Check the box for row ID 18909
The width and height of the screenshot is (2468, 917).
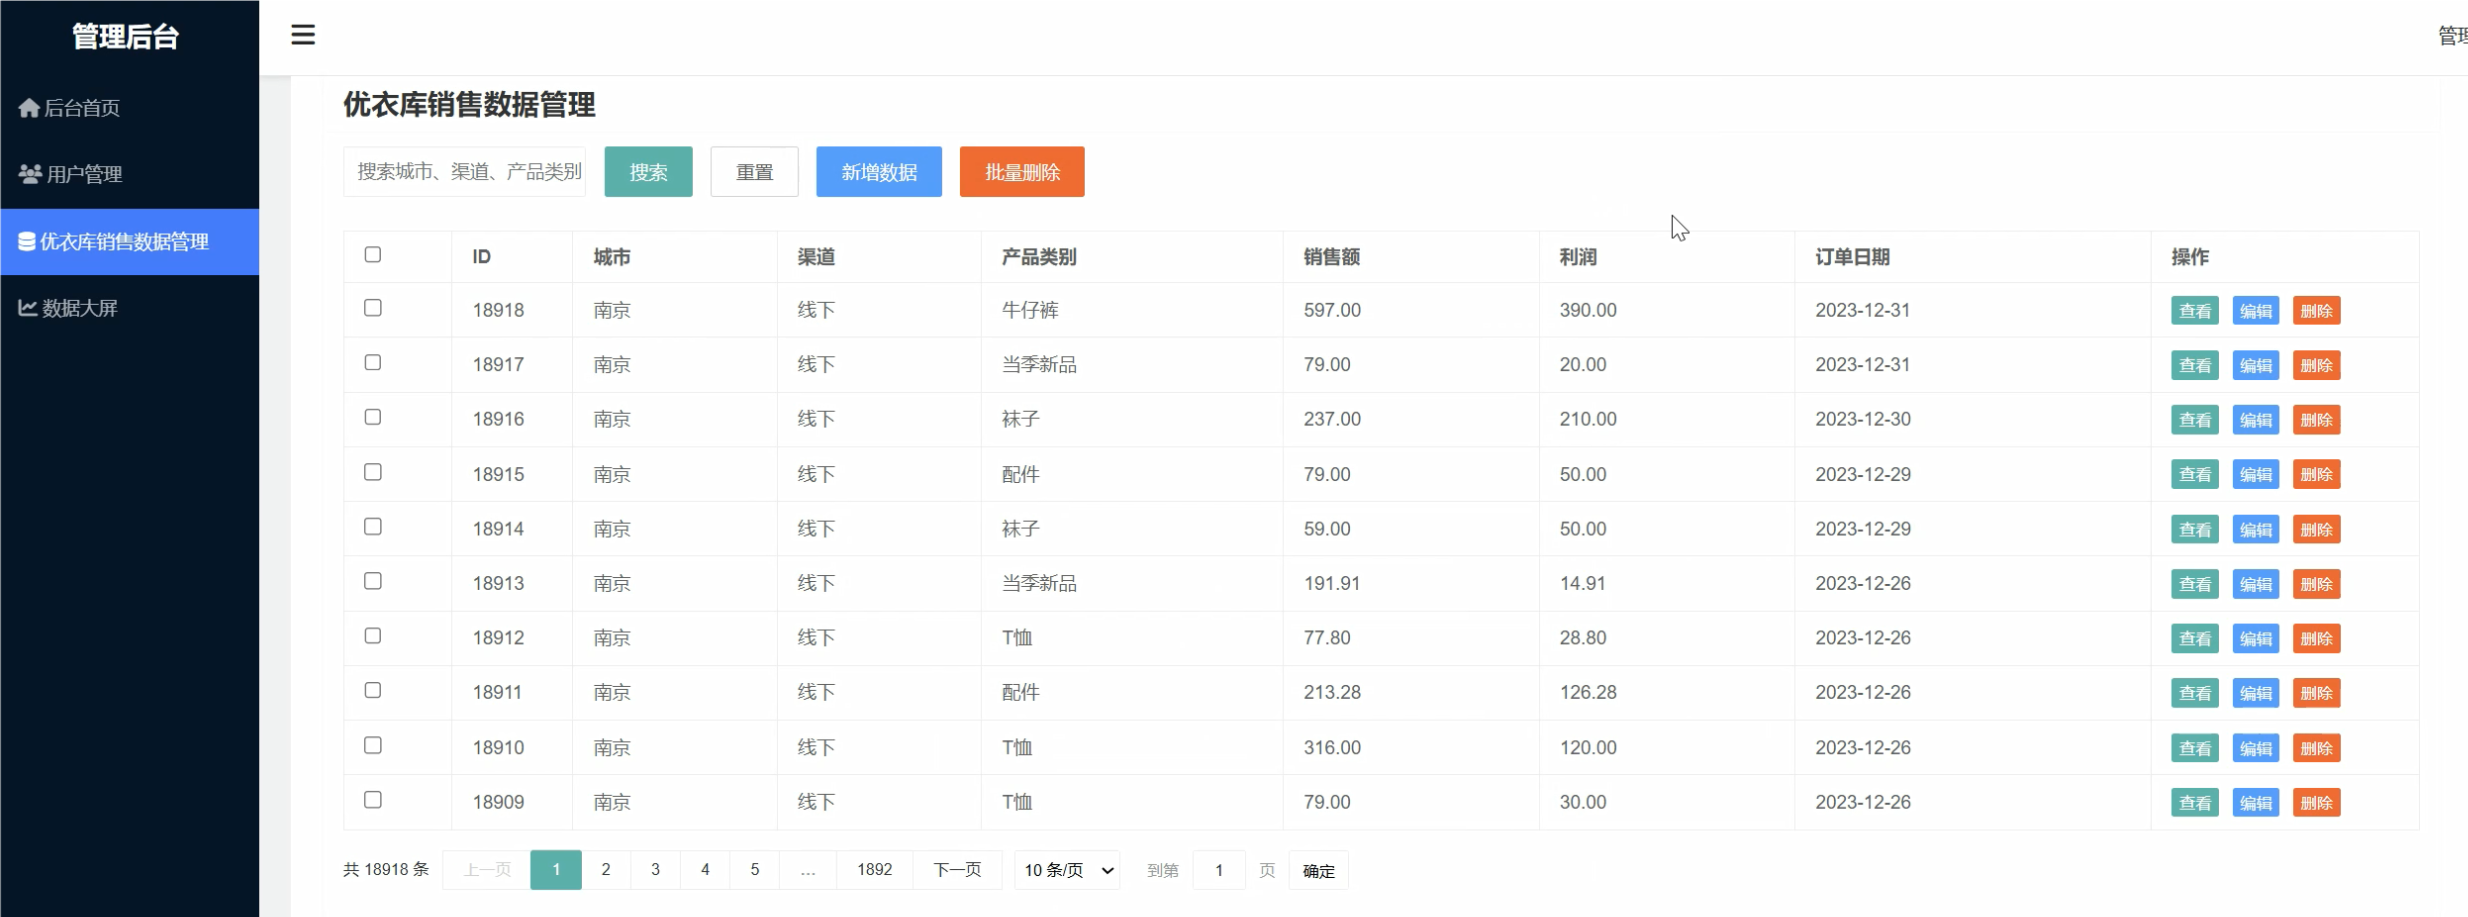(x=373, y=800)
